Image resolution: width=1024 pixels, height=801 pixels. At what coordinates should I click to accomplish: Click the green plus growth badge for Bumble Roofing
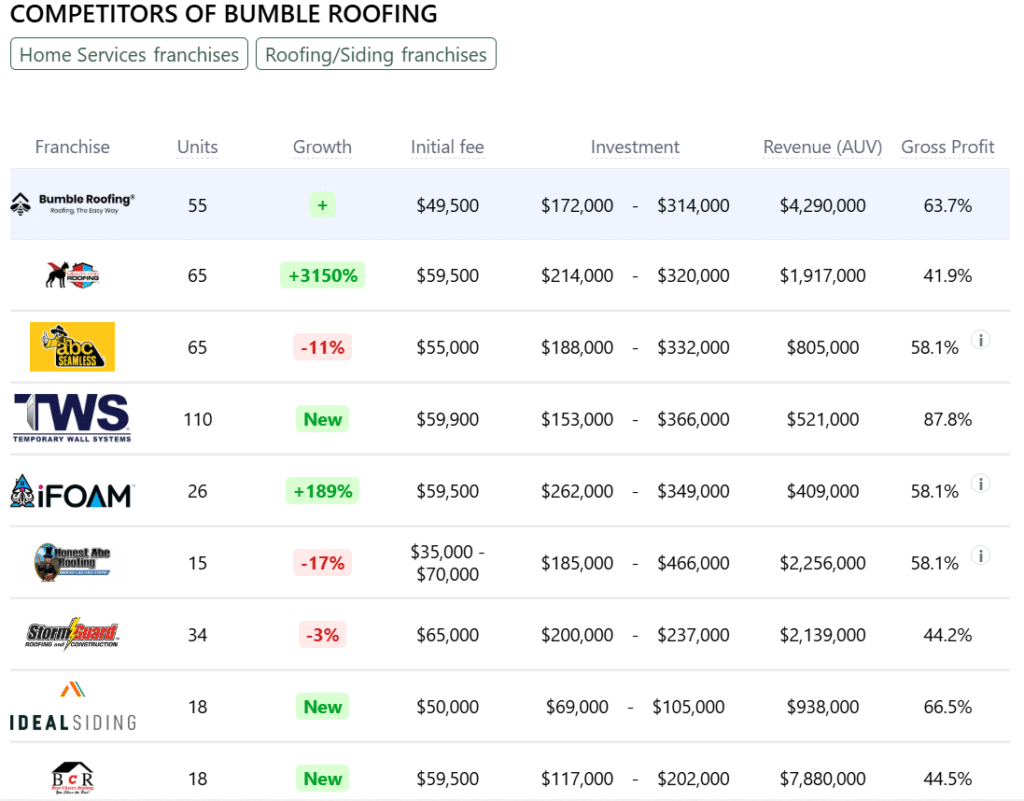323,205
